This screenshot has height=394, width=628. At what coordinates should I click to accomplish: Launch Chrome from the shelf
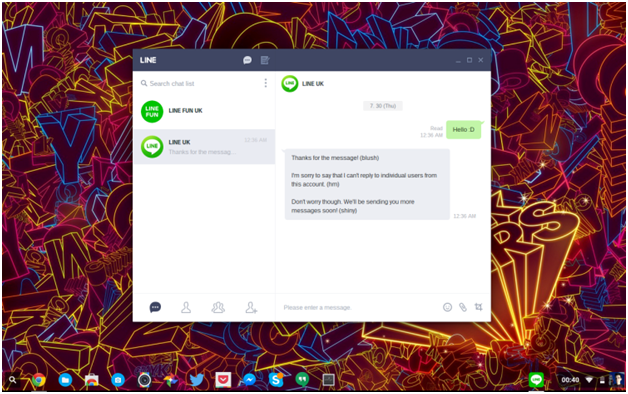point(39,380)
